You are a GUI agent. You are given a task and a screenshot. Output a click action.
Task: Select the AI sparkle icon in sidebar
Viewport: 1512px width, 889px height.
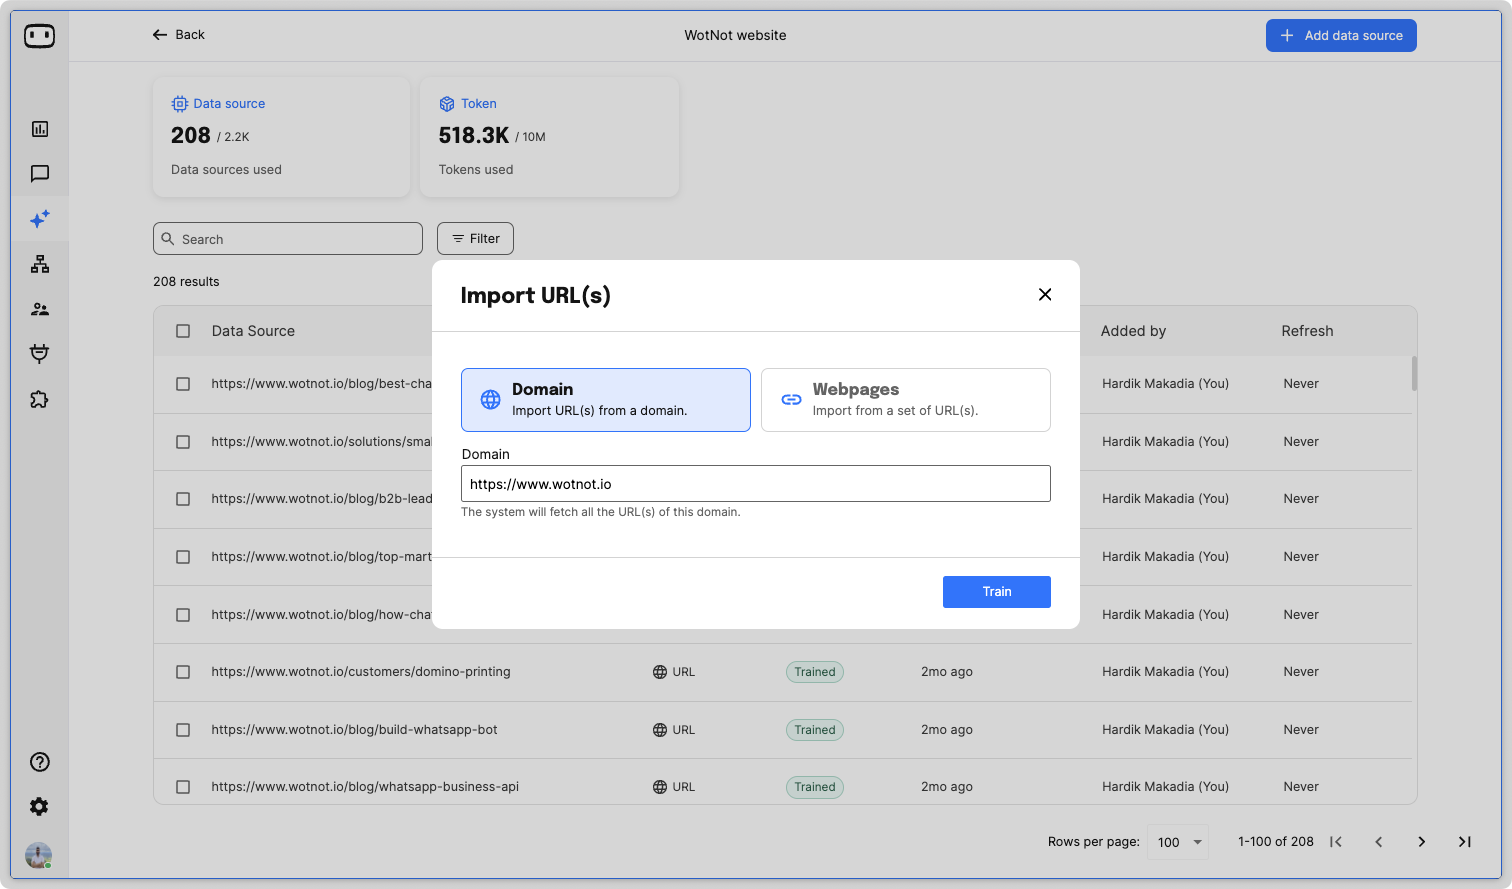[40, 219]
